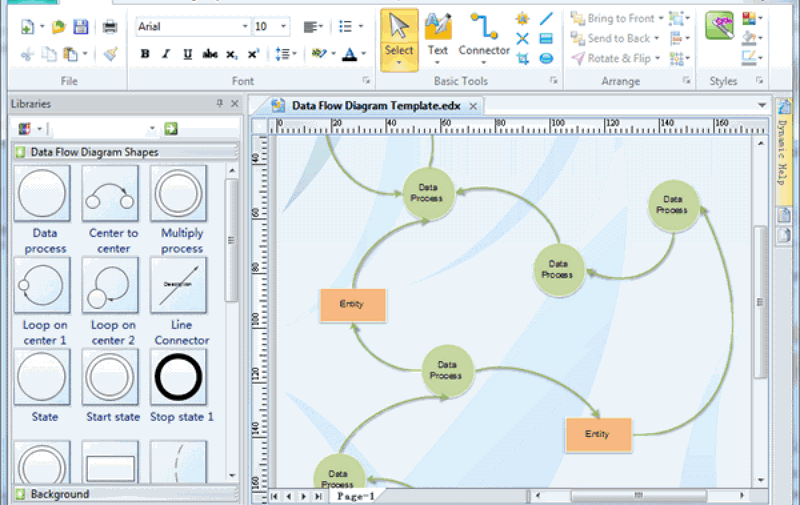The image size is (800, 505).
Task: Select the Format Painter brush icon
Action: (x=110, y=54)
